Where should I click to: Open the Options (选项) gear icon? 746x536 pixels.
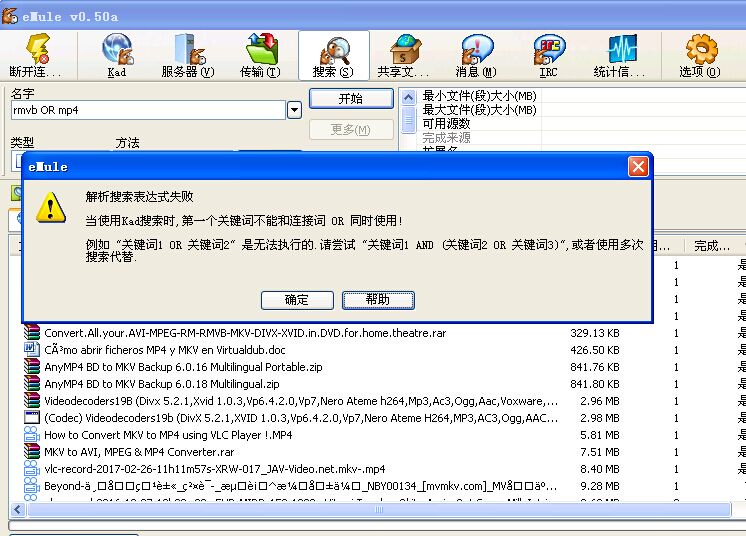[700, 49]
